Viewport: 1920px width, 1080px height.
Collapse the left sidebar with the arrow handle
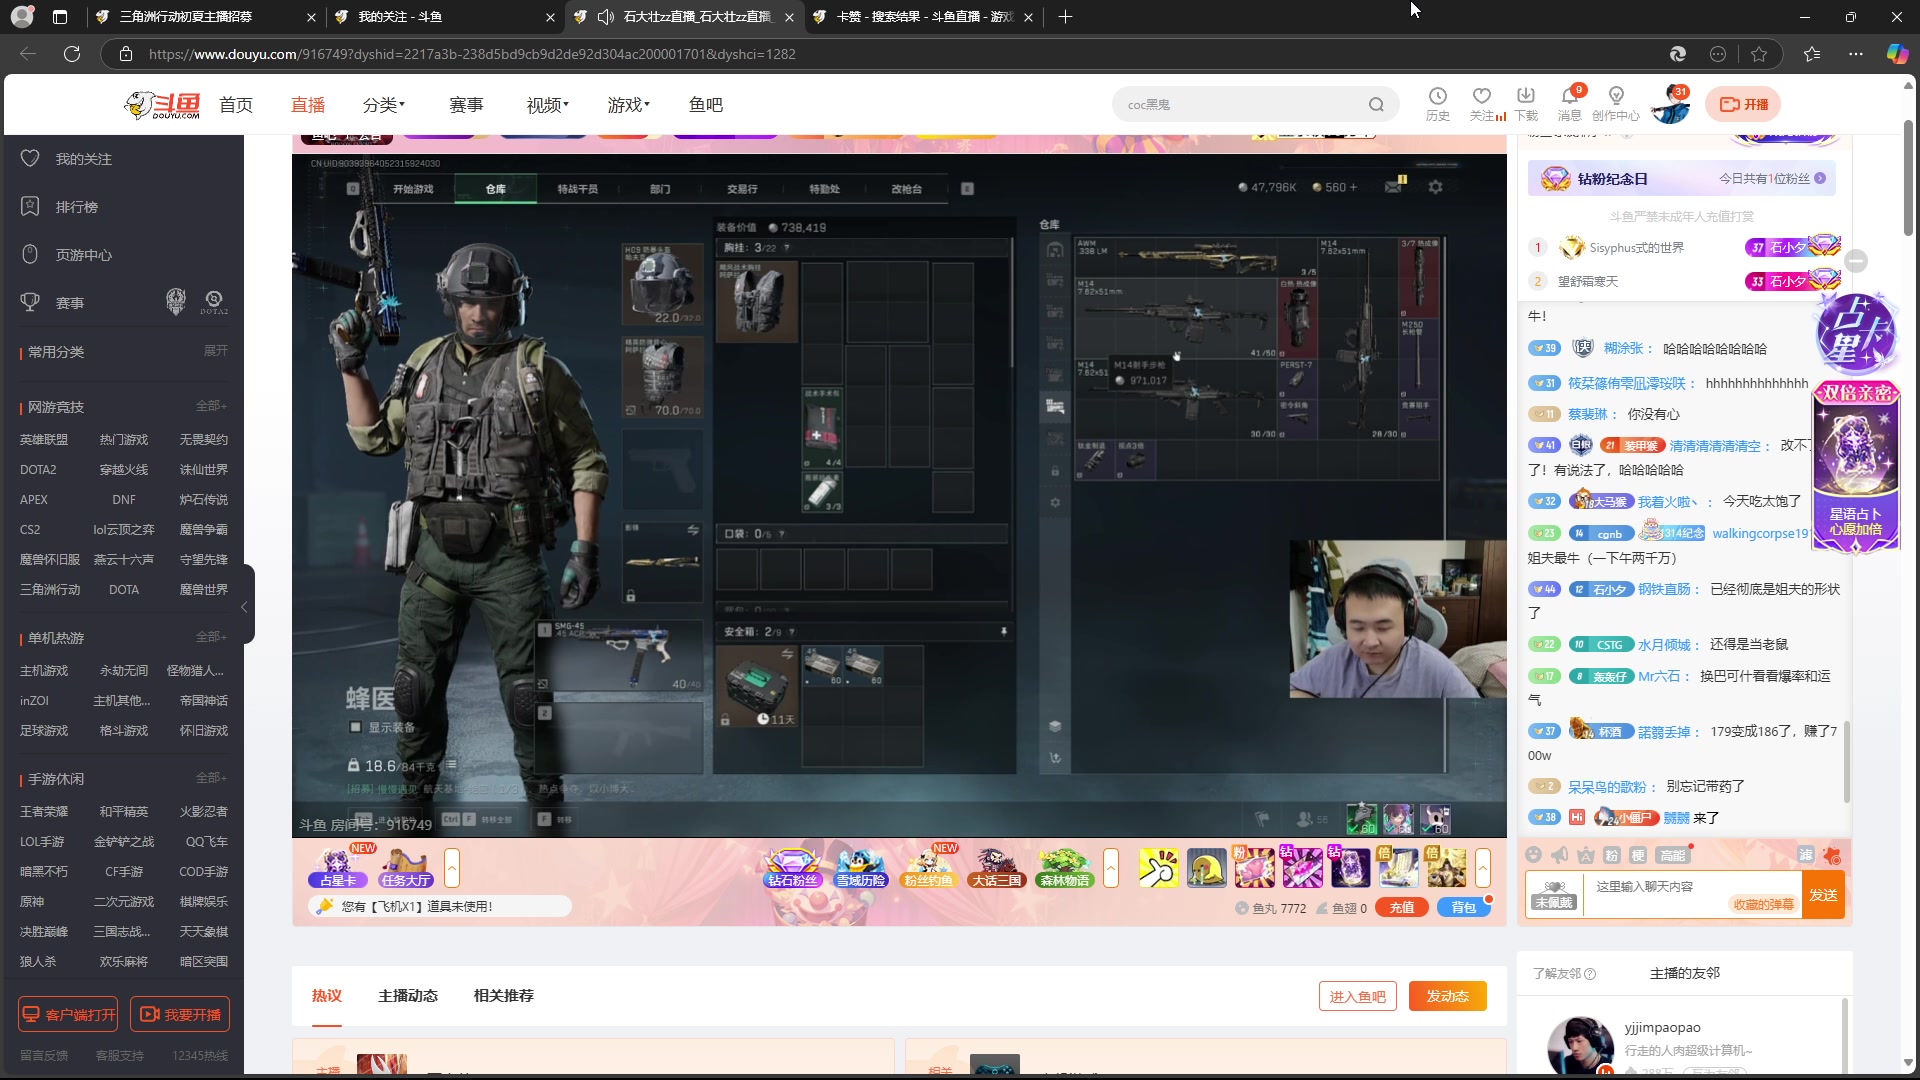click(x=245, y=606)
